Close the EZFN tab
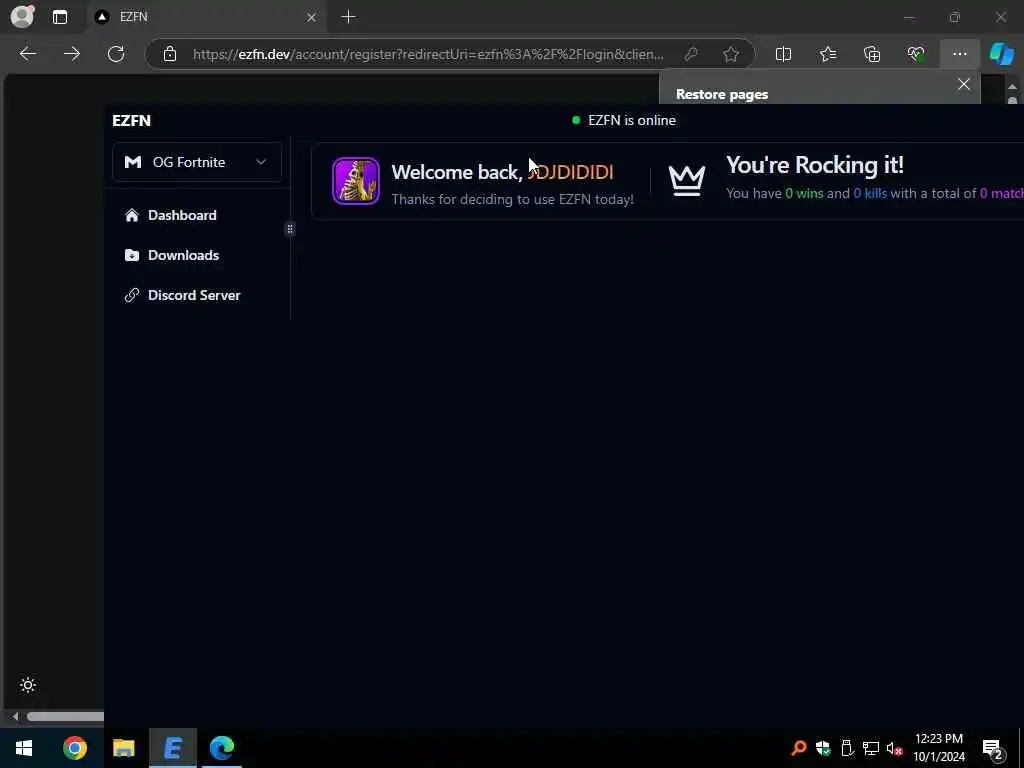Screen dimensions: 1024x768 coord(312,17)
